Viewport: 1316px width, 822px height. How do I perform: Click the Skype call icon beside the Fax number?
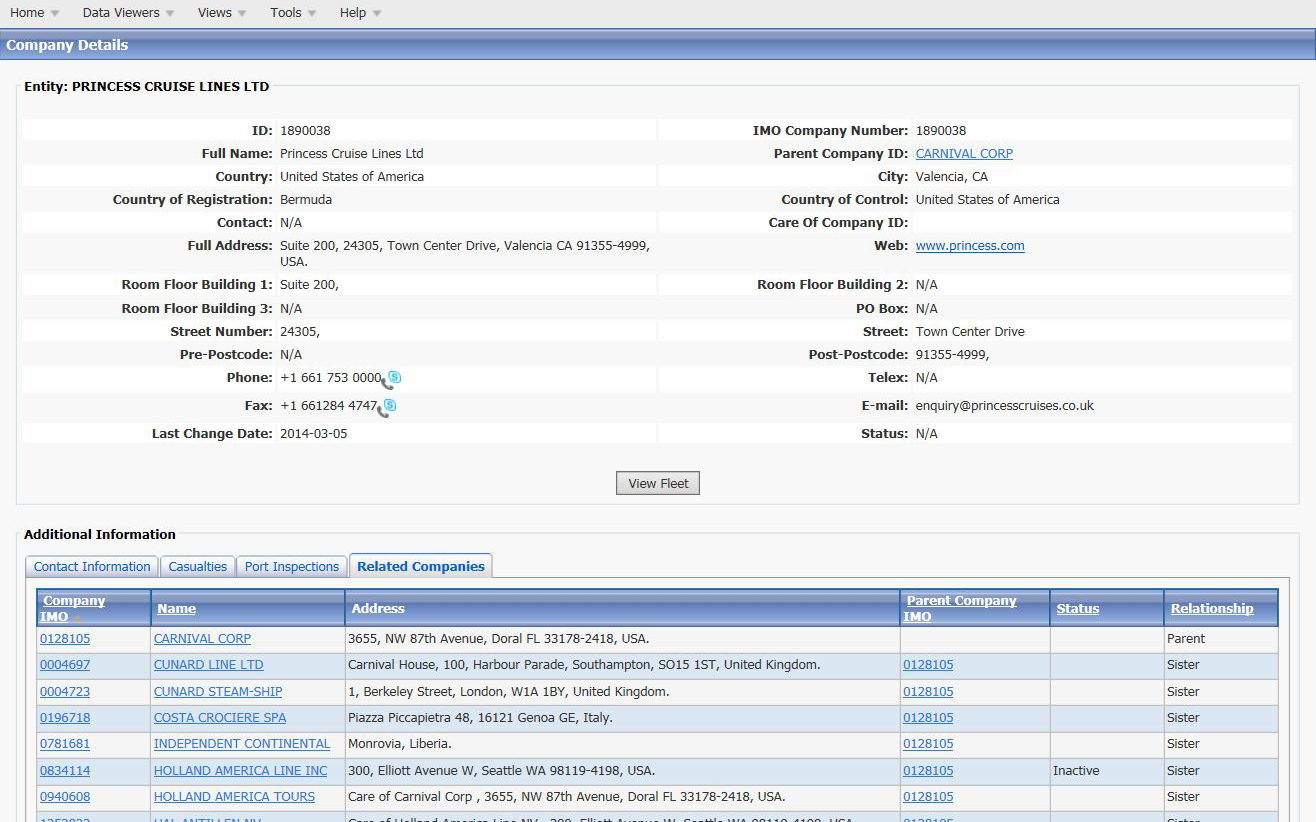tap(386, 407)
